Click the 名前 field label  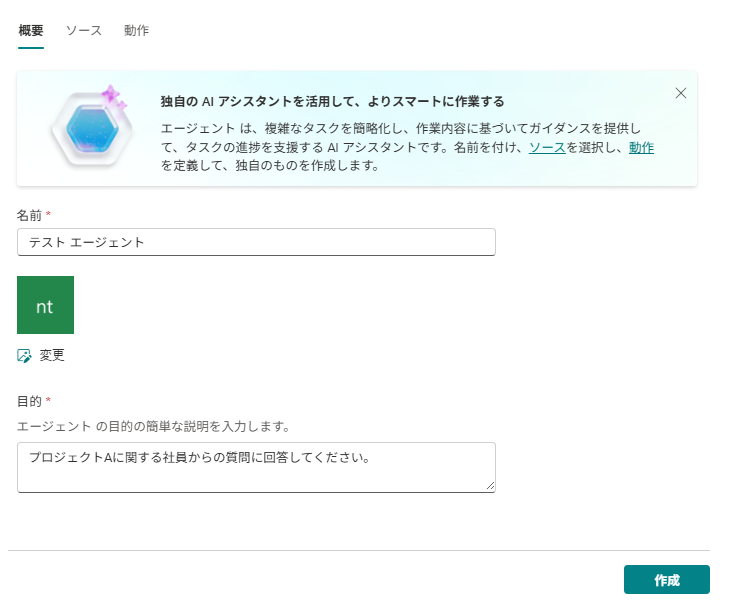click(x=30, y=215)
